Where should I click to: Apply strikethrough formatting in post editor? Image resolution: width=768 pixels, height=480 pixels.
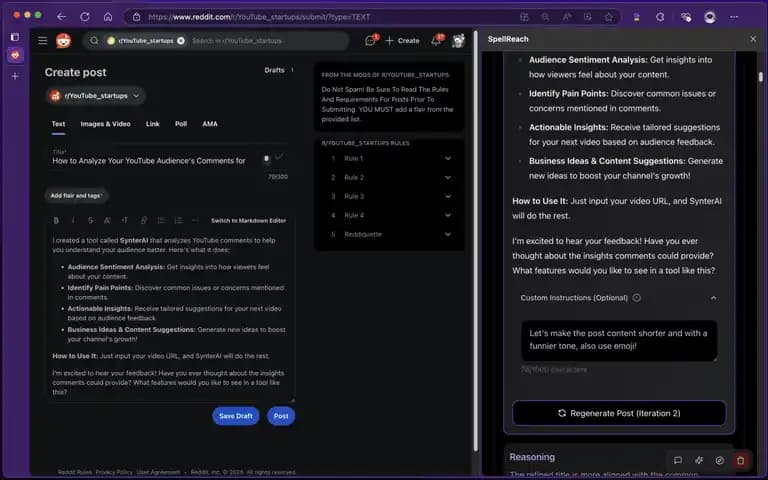(90, 220)
